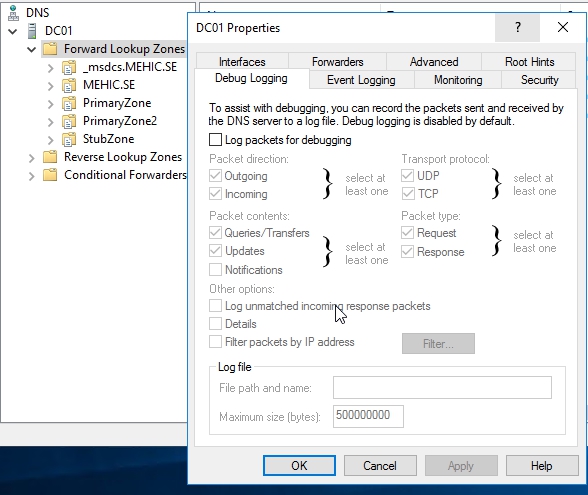Check the Notifications checkbox
This screenshot has height=495, width=588.
pos(215,269)
